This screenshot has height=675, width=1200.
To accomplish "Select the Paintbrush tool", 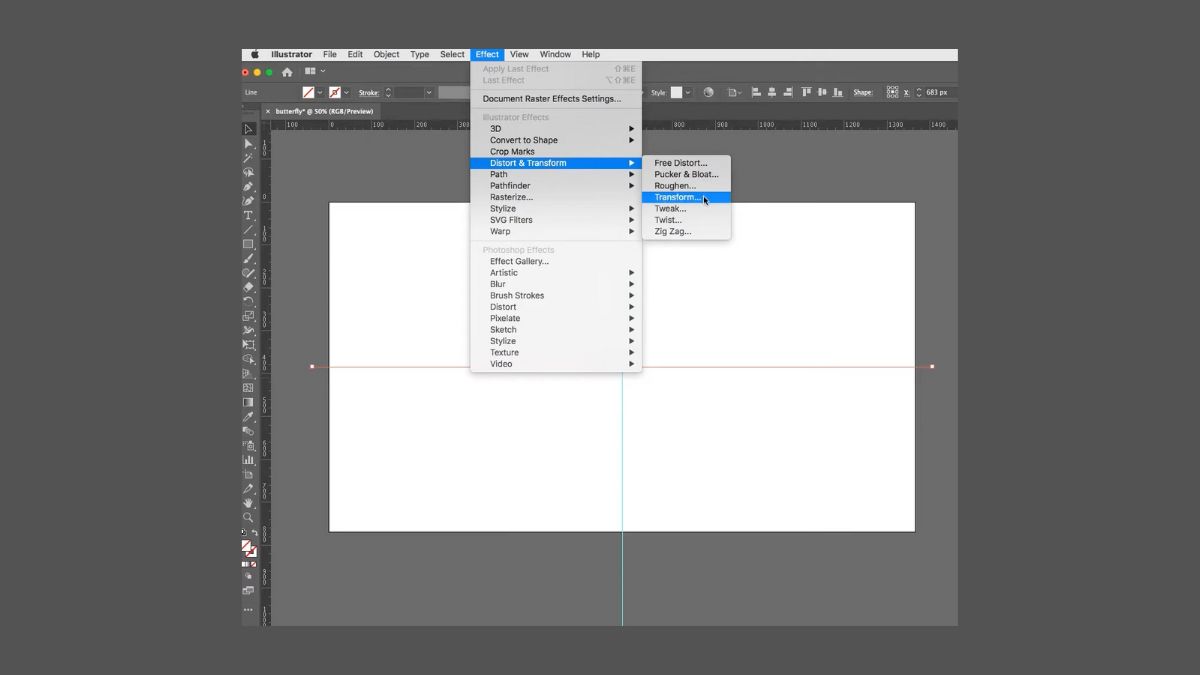I will pos(248,258).
